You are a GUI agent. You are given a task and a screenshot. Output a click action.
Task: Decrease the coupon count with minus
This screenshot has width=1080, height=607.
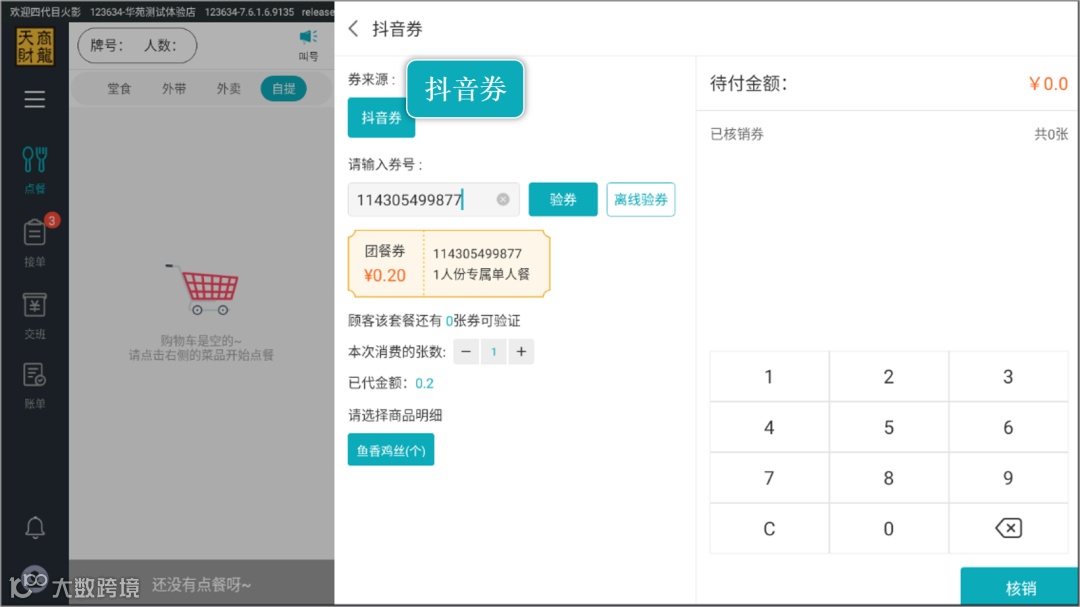point(466,352)
